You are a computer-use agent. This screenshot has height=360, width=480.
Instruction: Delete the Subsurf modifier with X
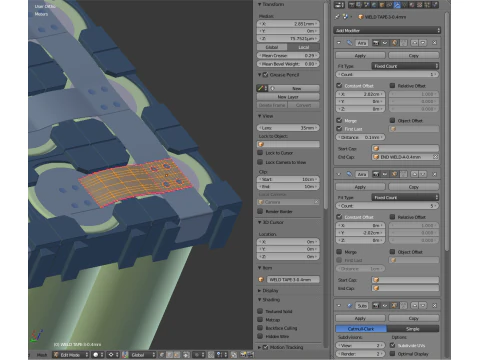(434, 305)
